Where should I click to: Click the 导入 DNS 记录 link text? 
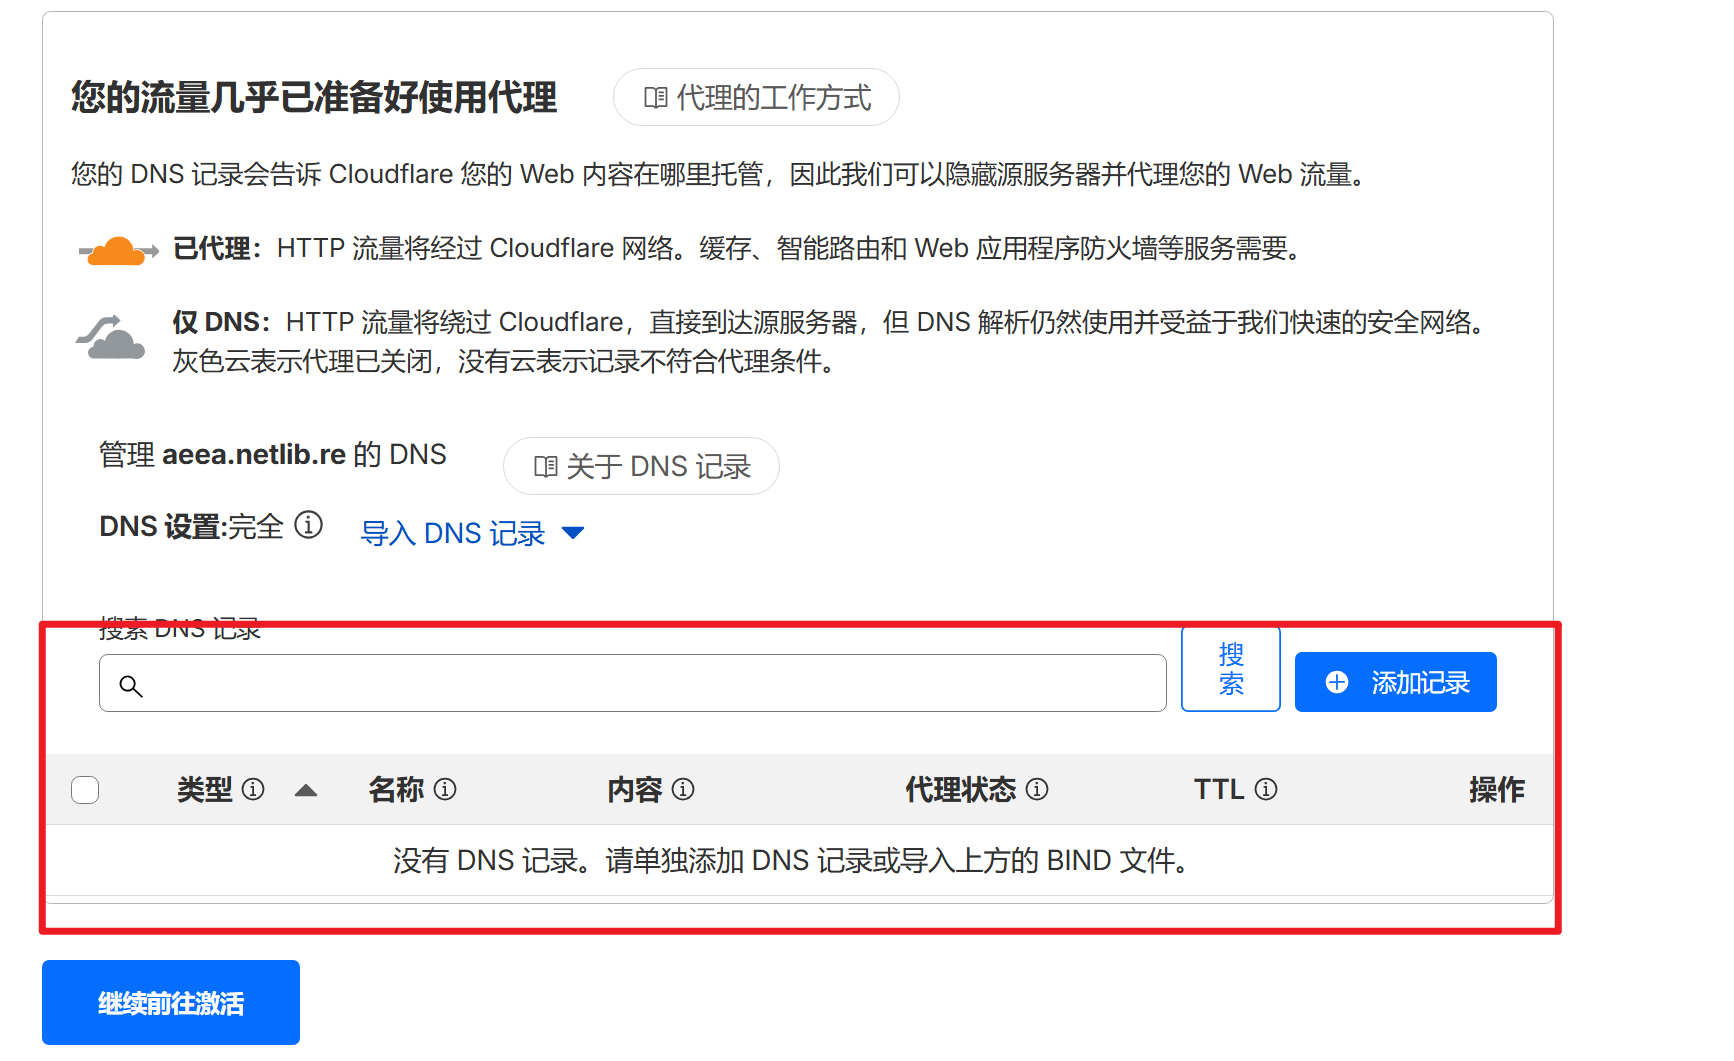pyautogui.click(x=453, y=534)
